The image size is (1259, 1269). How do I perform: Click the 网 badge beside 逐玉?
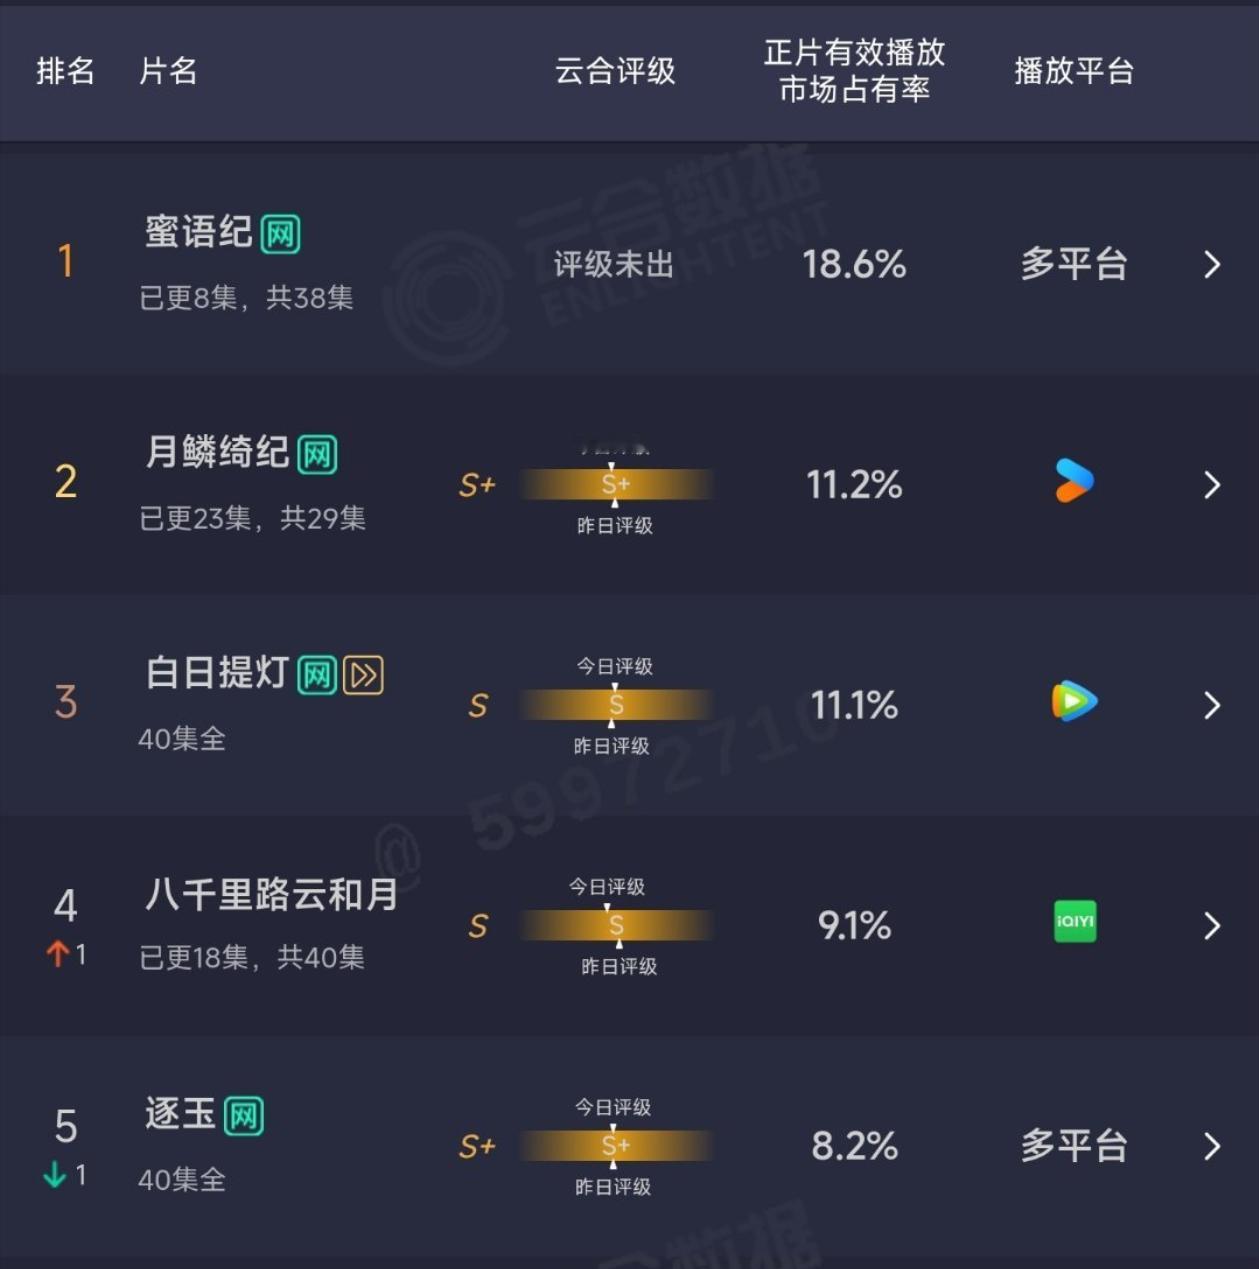click(245, 1114)
